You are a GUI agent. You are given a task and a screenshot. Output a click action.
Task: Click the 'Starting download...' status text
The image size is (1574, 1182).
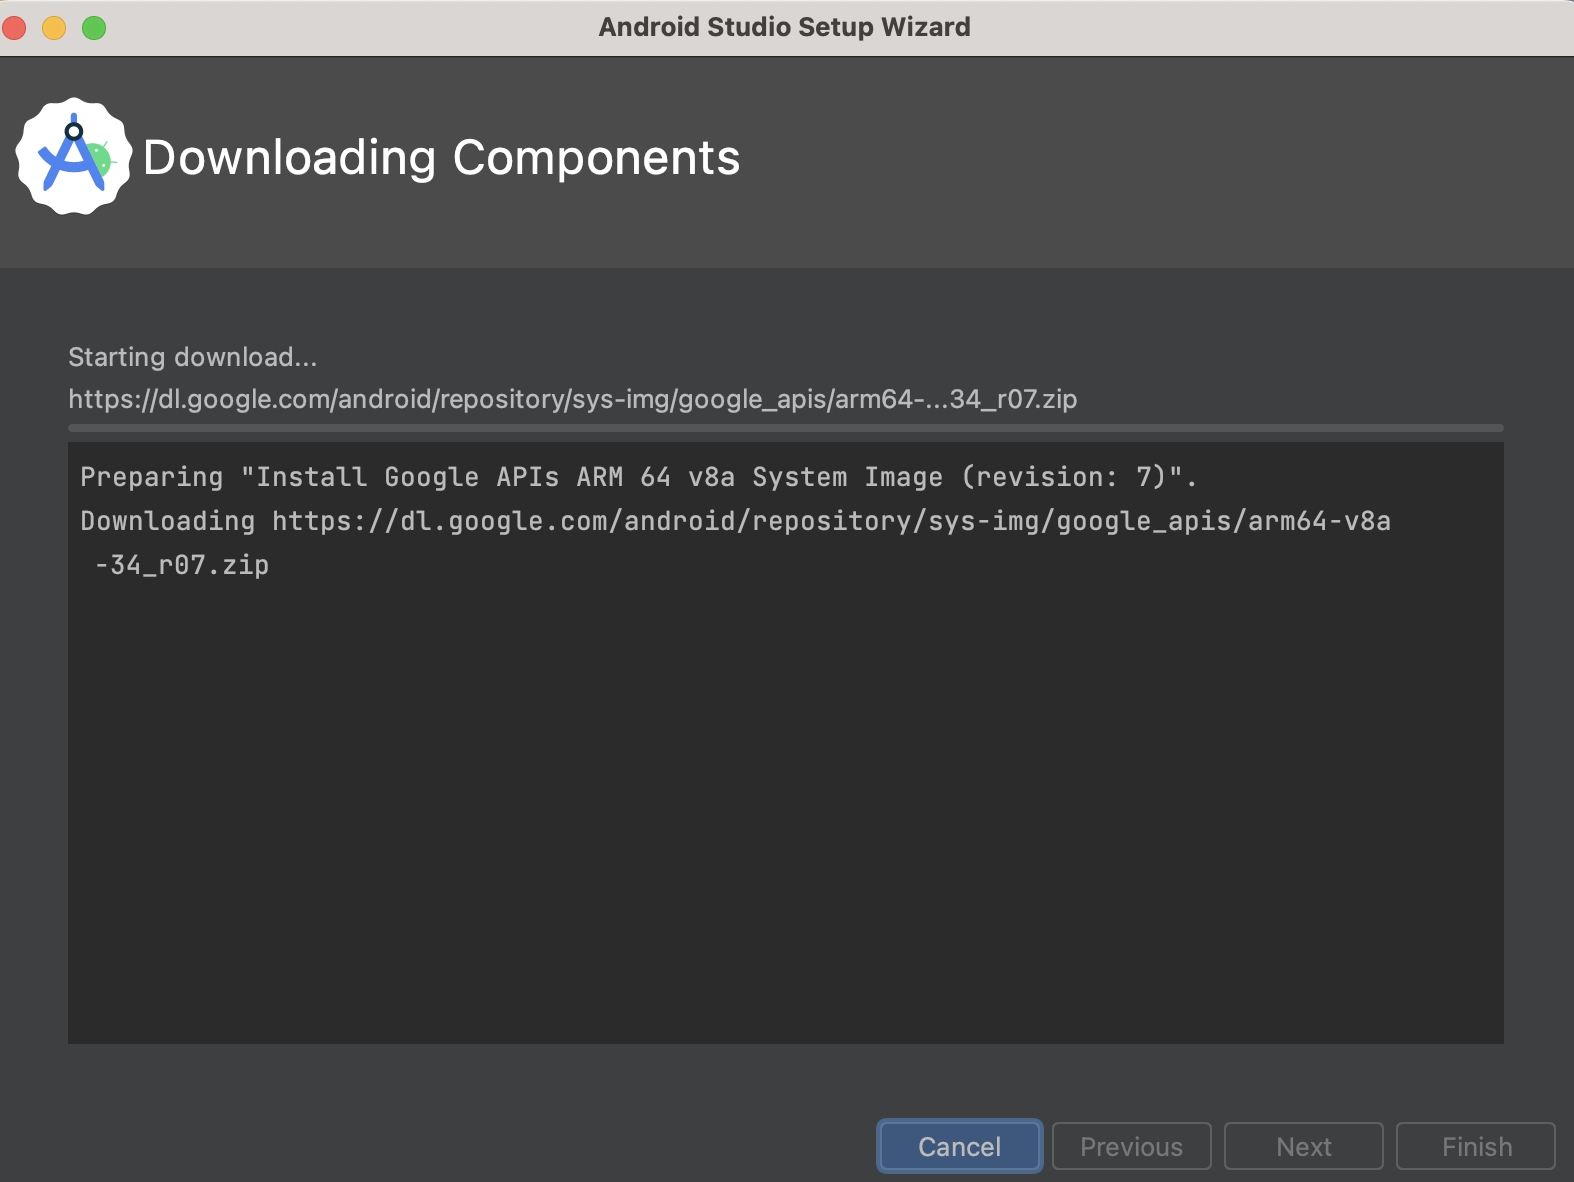click(192, 357)
